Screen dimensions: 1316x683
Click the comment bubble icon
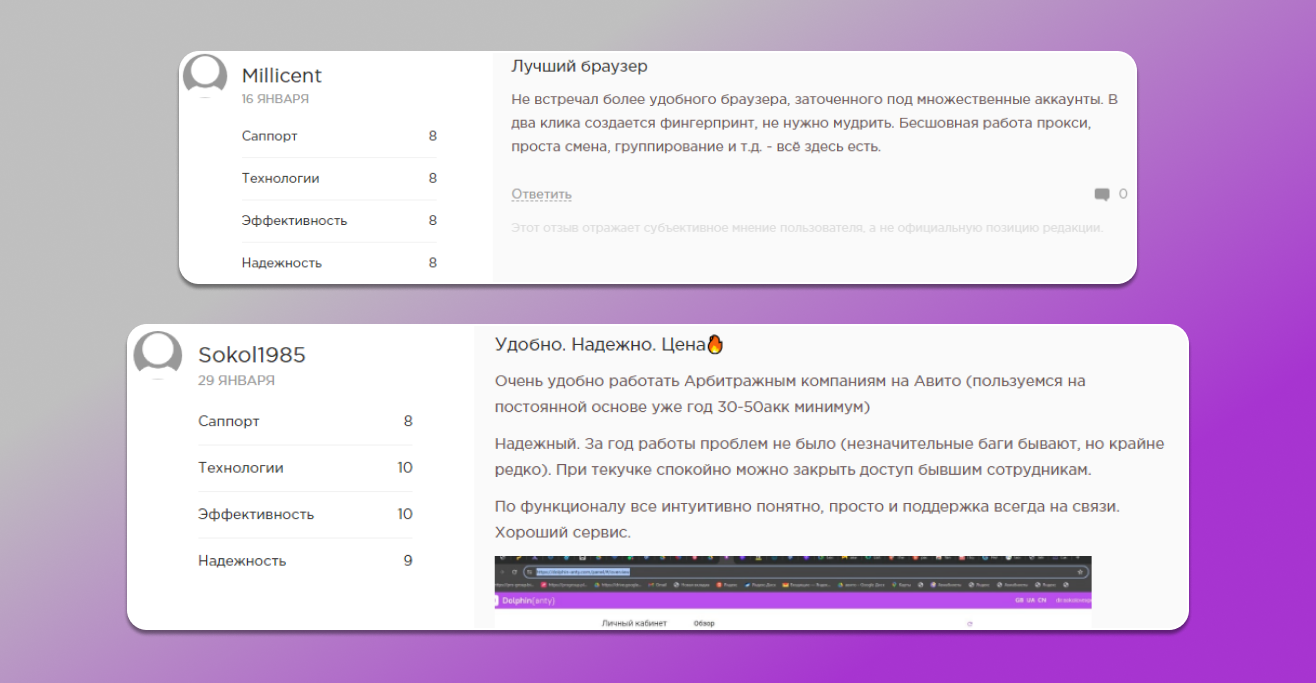tap(1102, 194)
